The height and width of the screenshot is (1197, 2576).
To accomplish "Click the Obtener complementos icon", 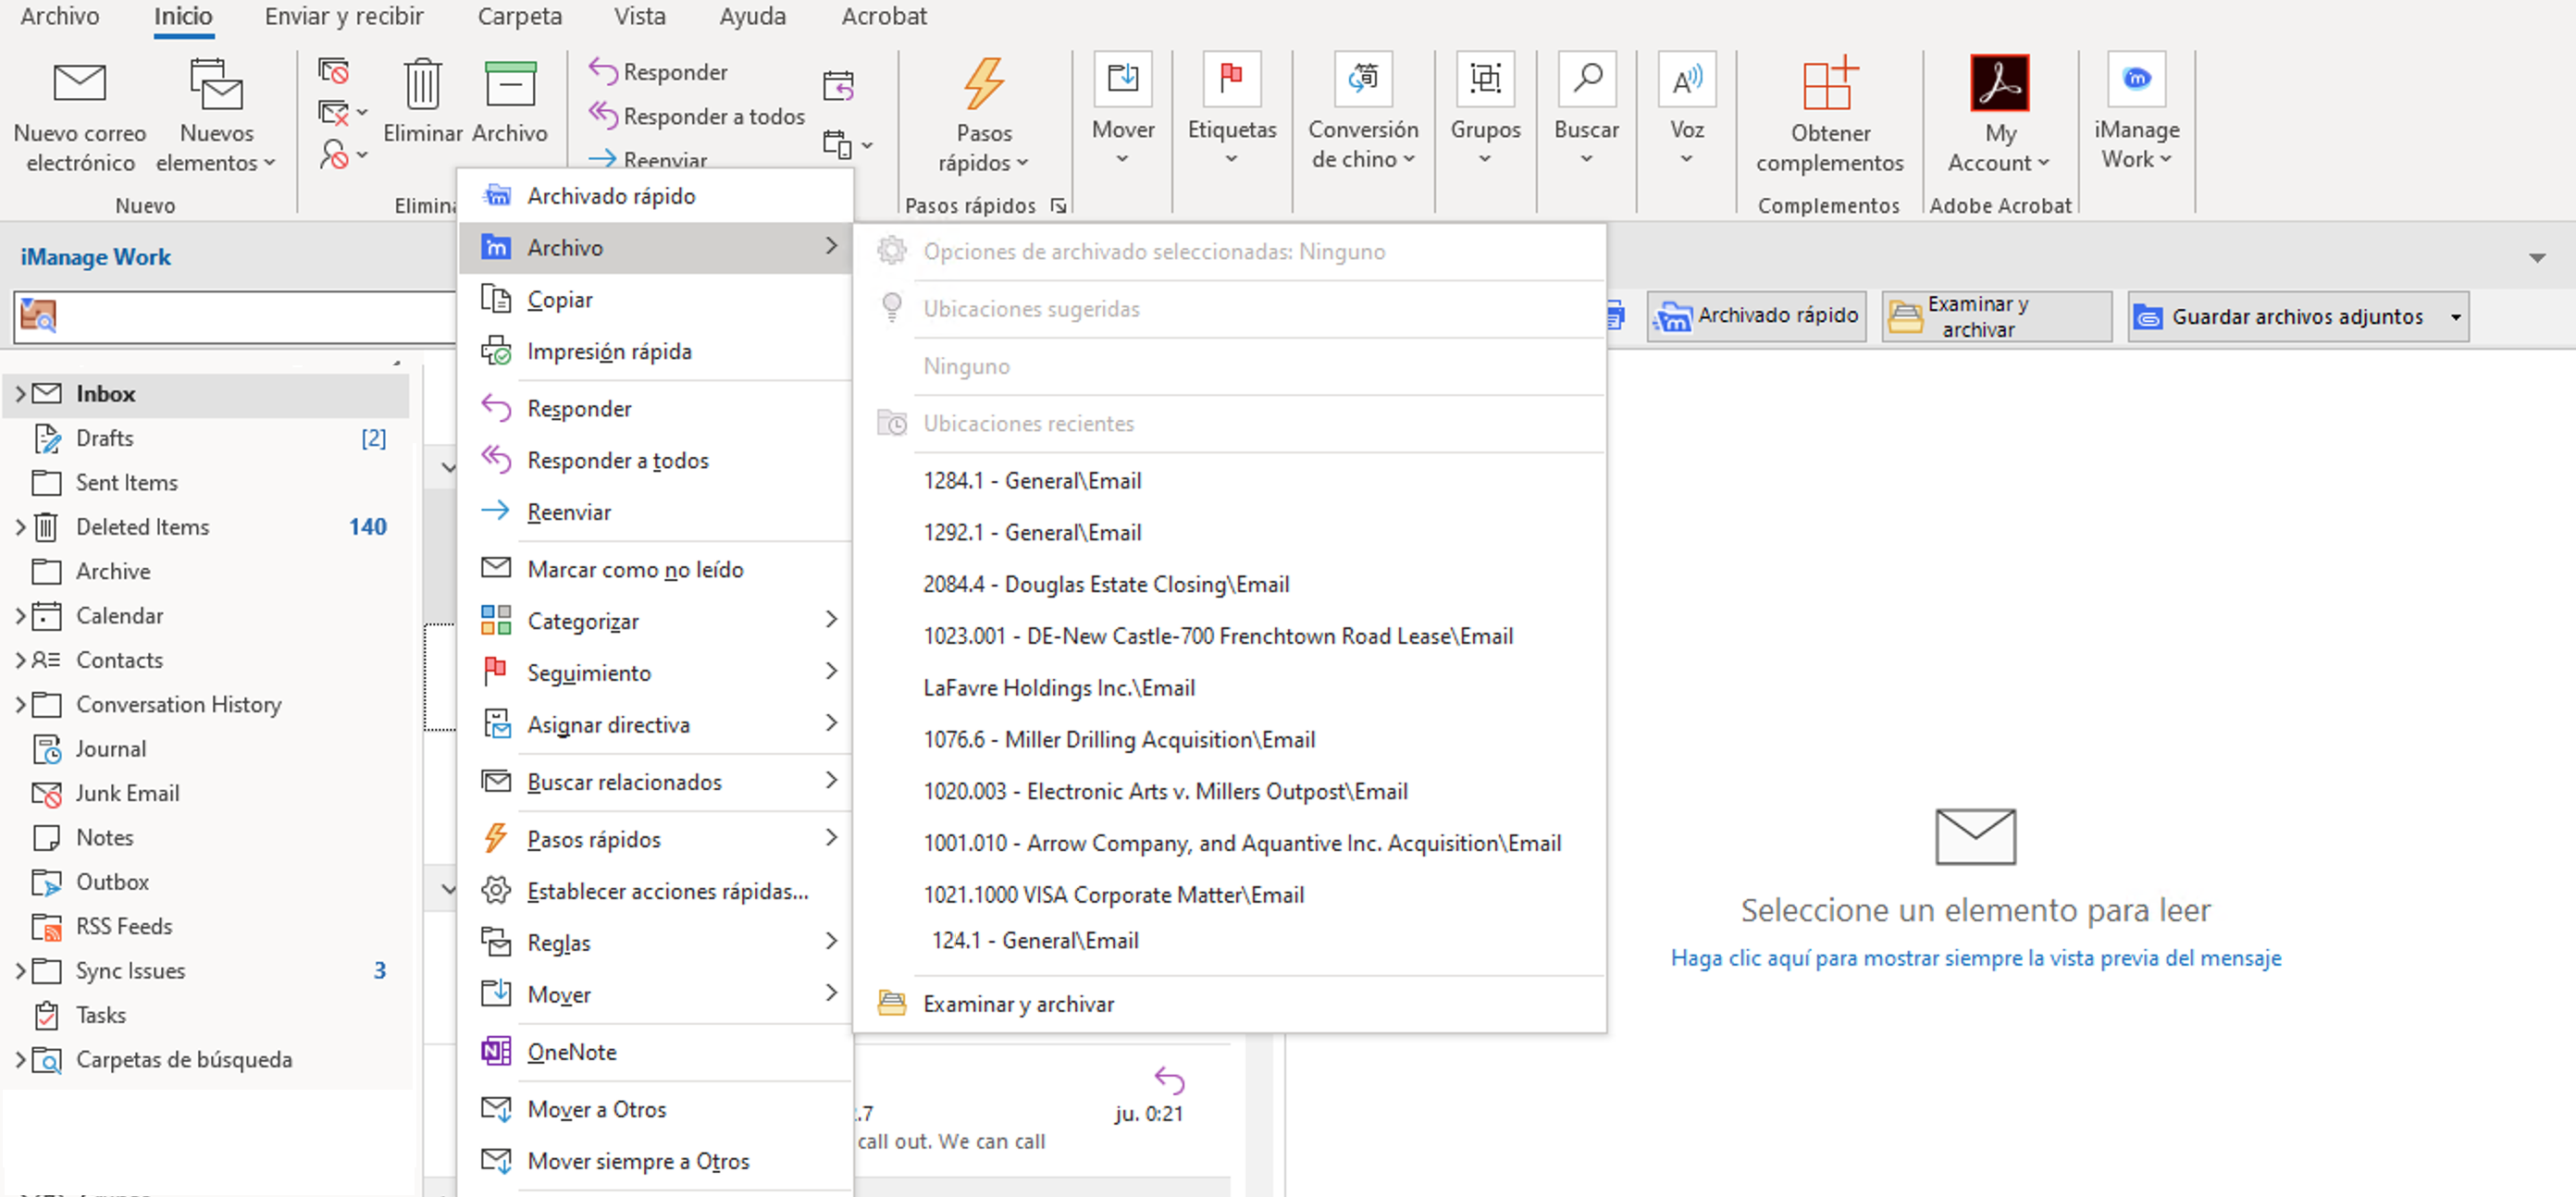I will coord(1829,83).
